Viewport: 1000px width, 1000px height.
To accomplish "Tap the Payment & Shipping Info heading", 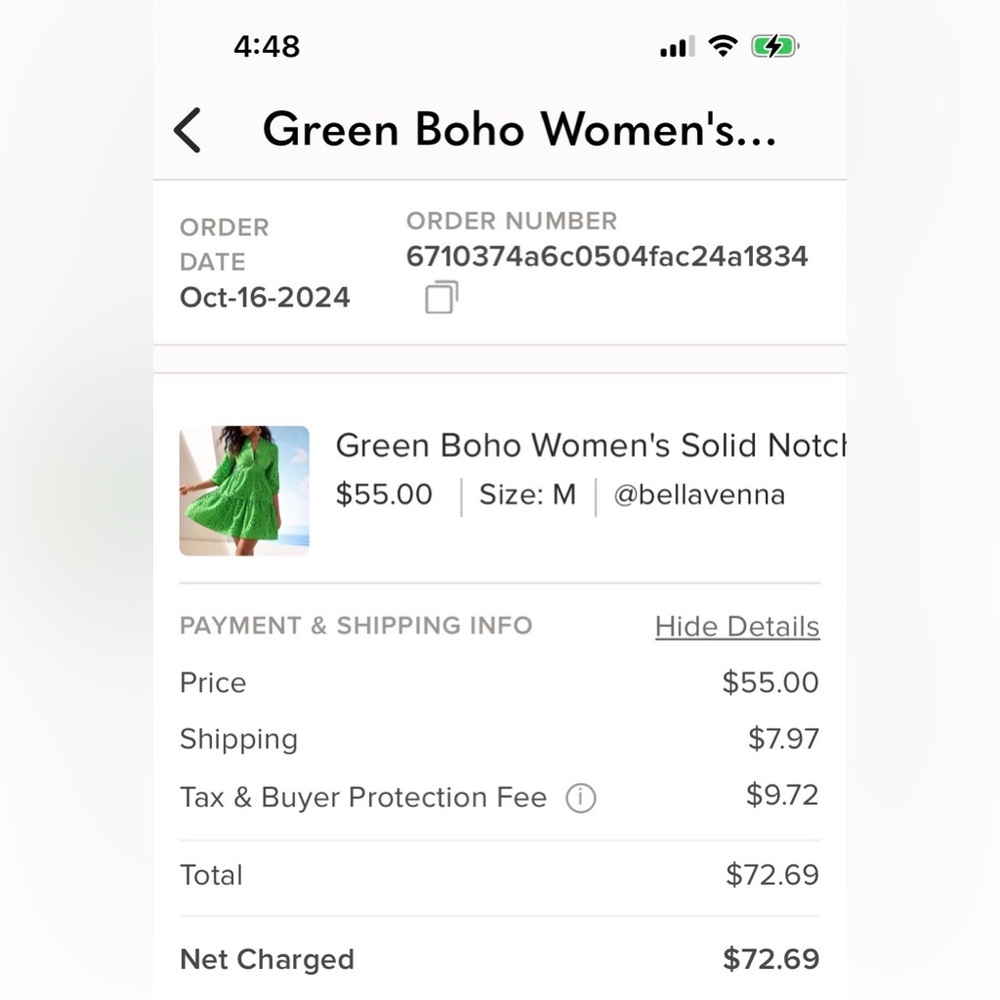I will [356, 626].
